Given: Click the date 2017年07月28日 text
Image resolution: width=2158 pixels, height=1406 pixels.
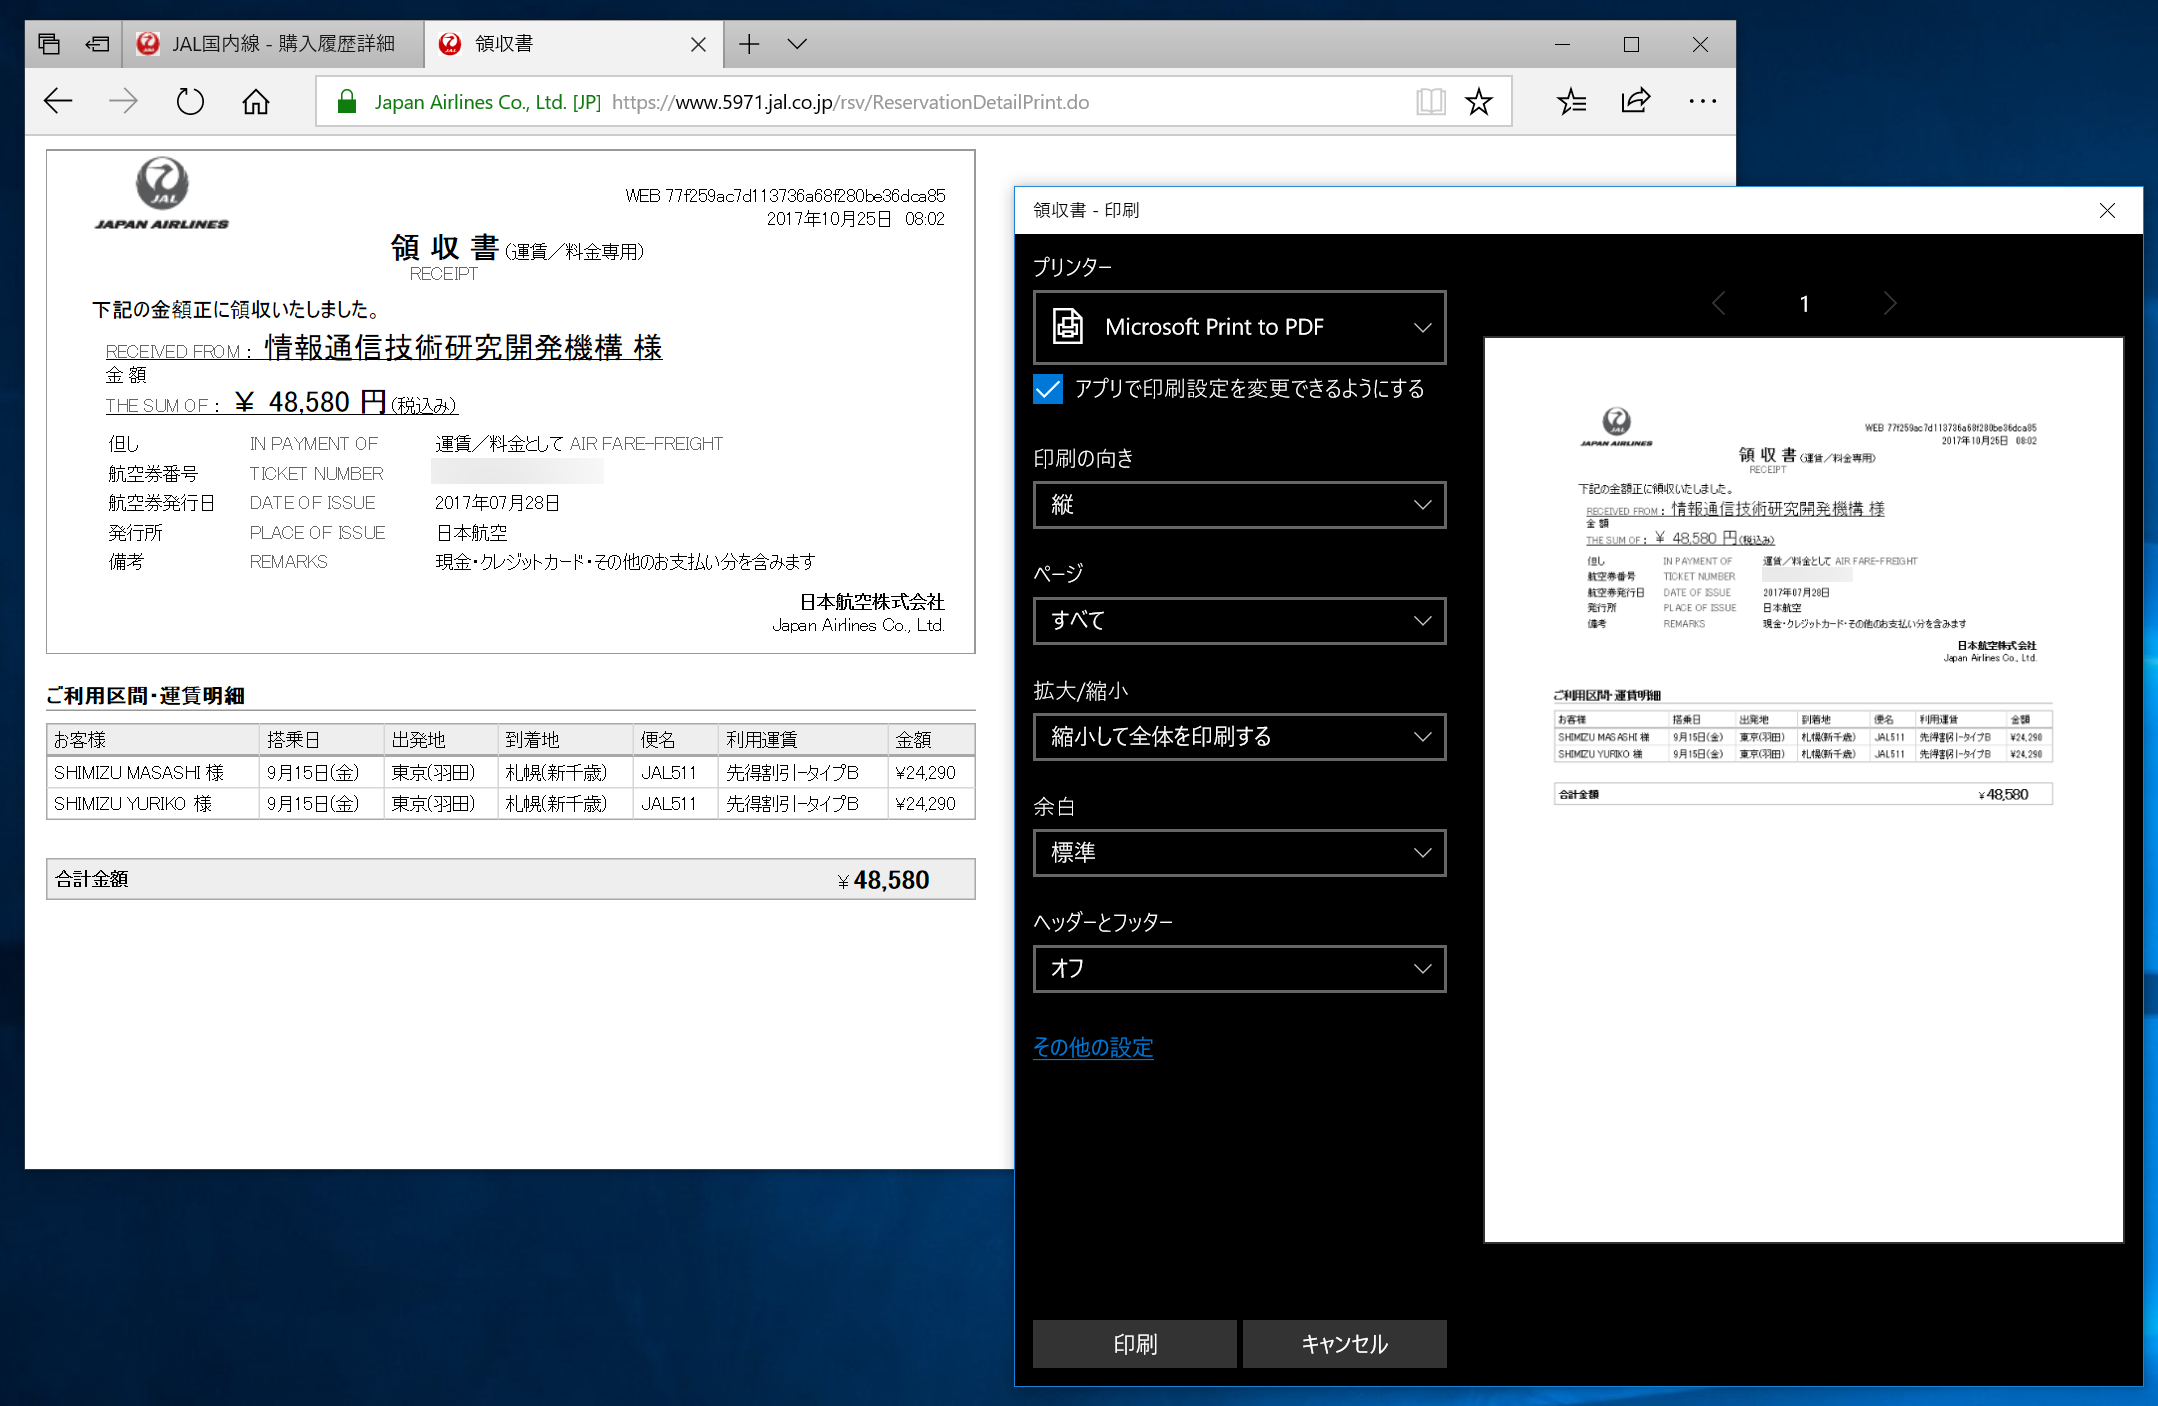Looking at the screenshot, I should 497,503.
